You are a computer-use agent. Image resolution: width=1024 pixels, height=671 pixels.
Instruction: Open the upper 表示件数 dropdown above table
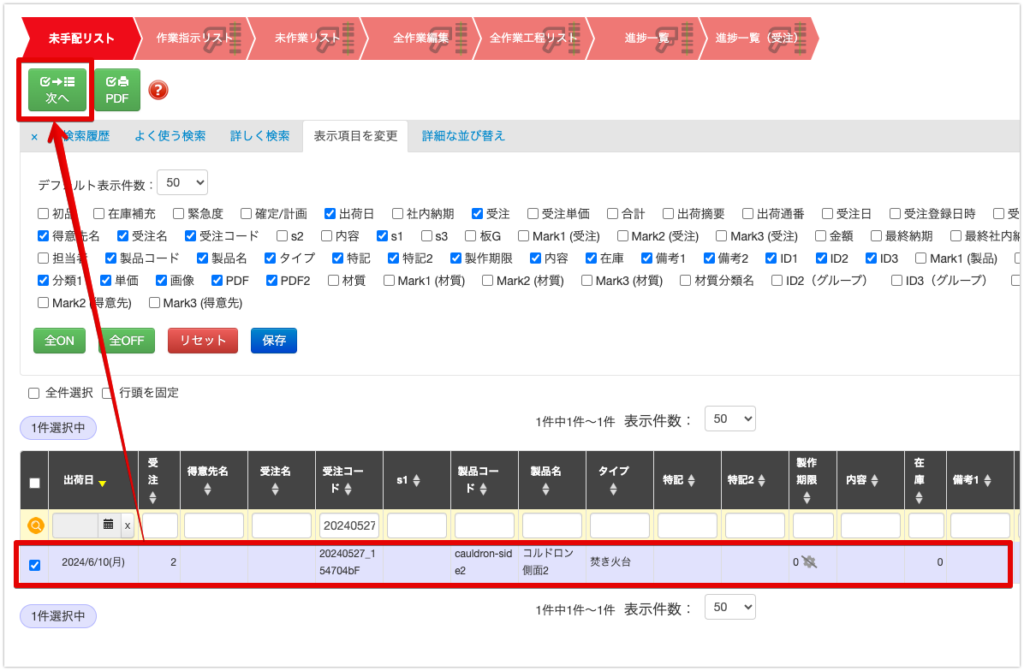(x=730, y=419)
